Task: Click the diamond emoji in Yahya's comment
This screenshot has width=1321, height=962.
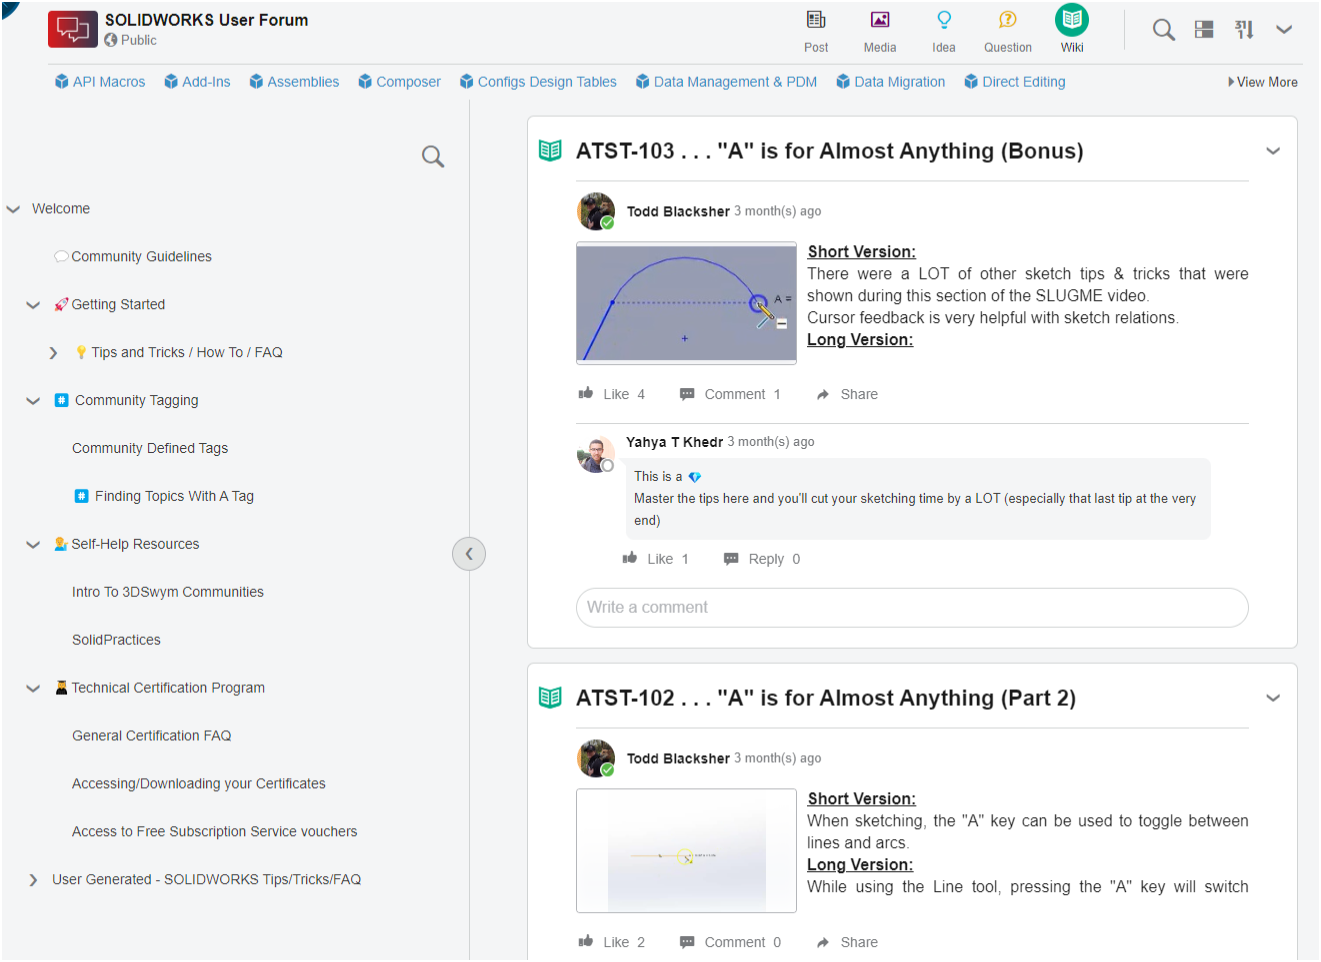Action: click(695, 478)
